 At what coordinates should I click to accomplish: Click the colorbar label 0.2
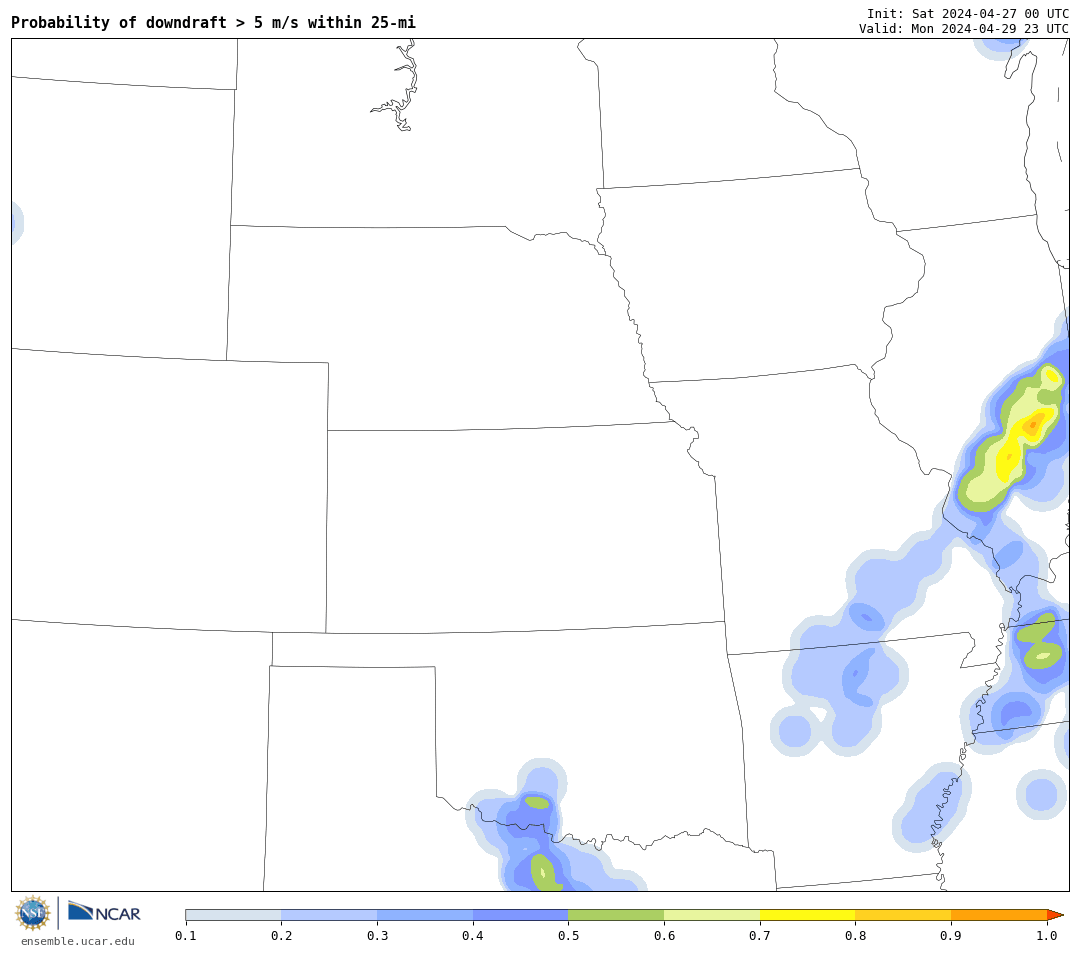point(281,935)
